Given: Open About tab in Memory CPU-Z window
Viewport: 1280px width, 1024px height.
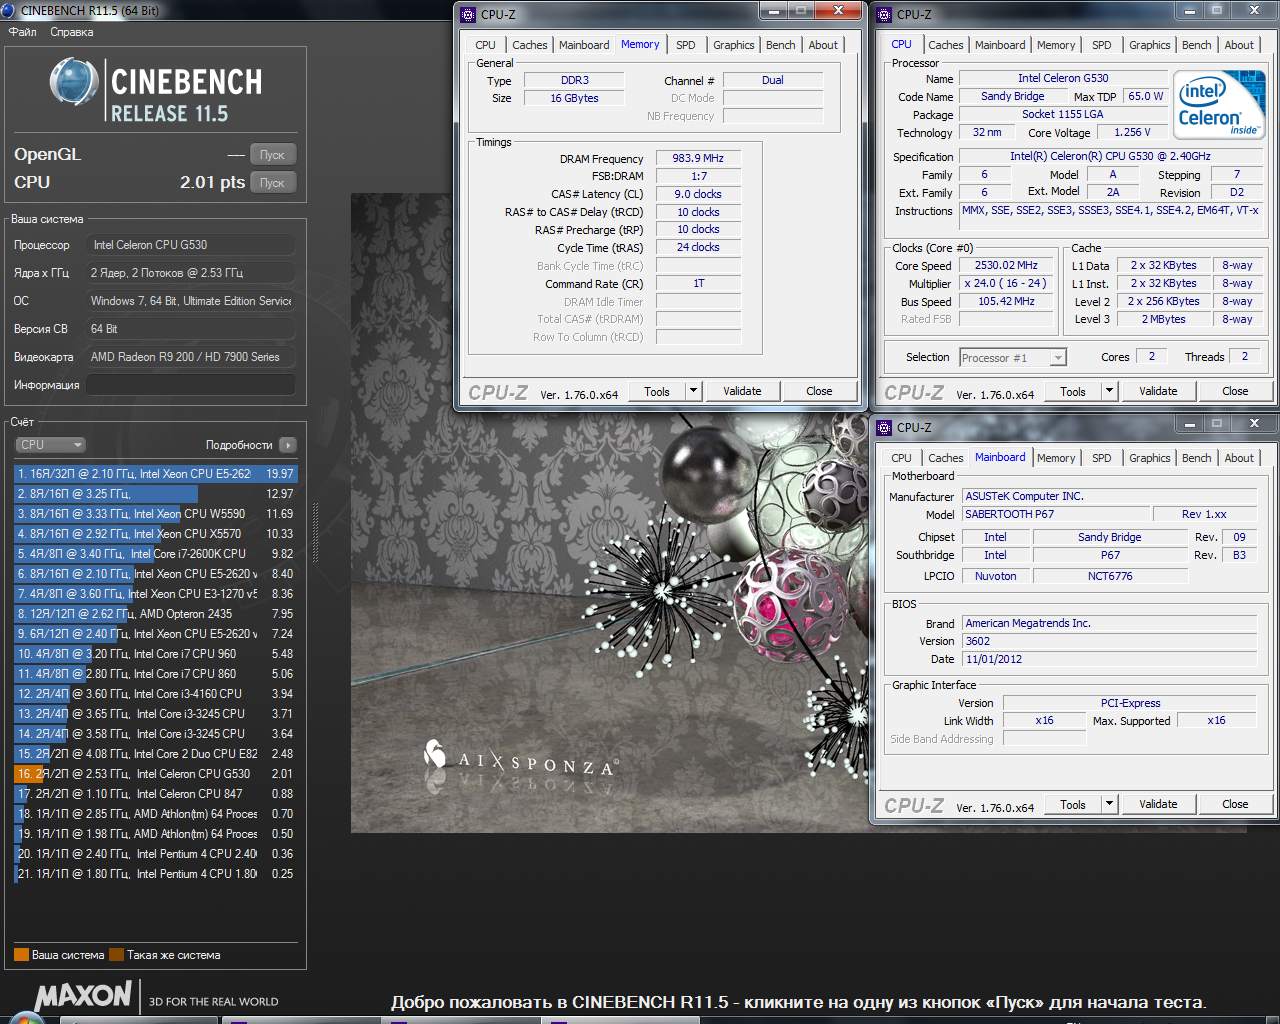Looking at the screenshot, I should click(823, 45).
